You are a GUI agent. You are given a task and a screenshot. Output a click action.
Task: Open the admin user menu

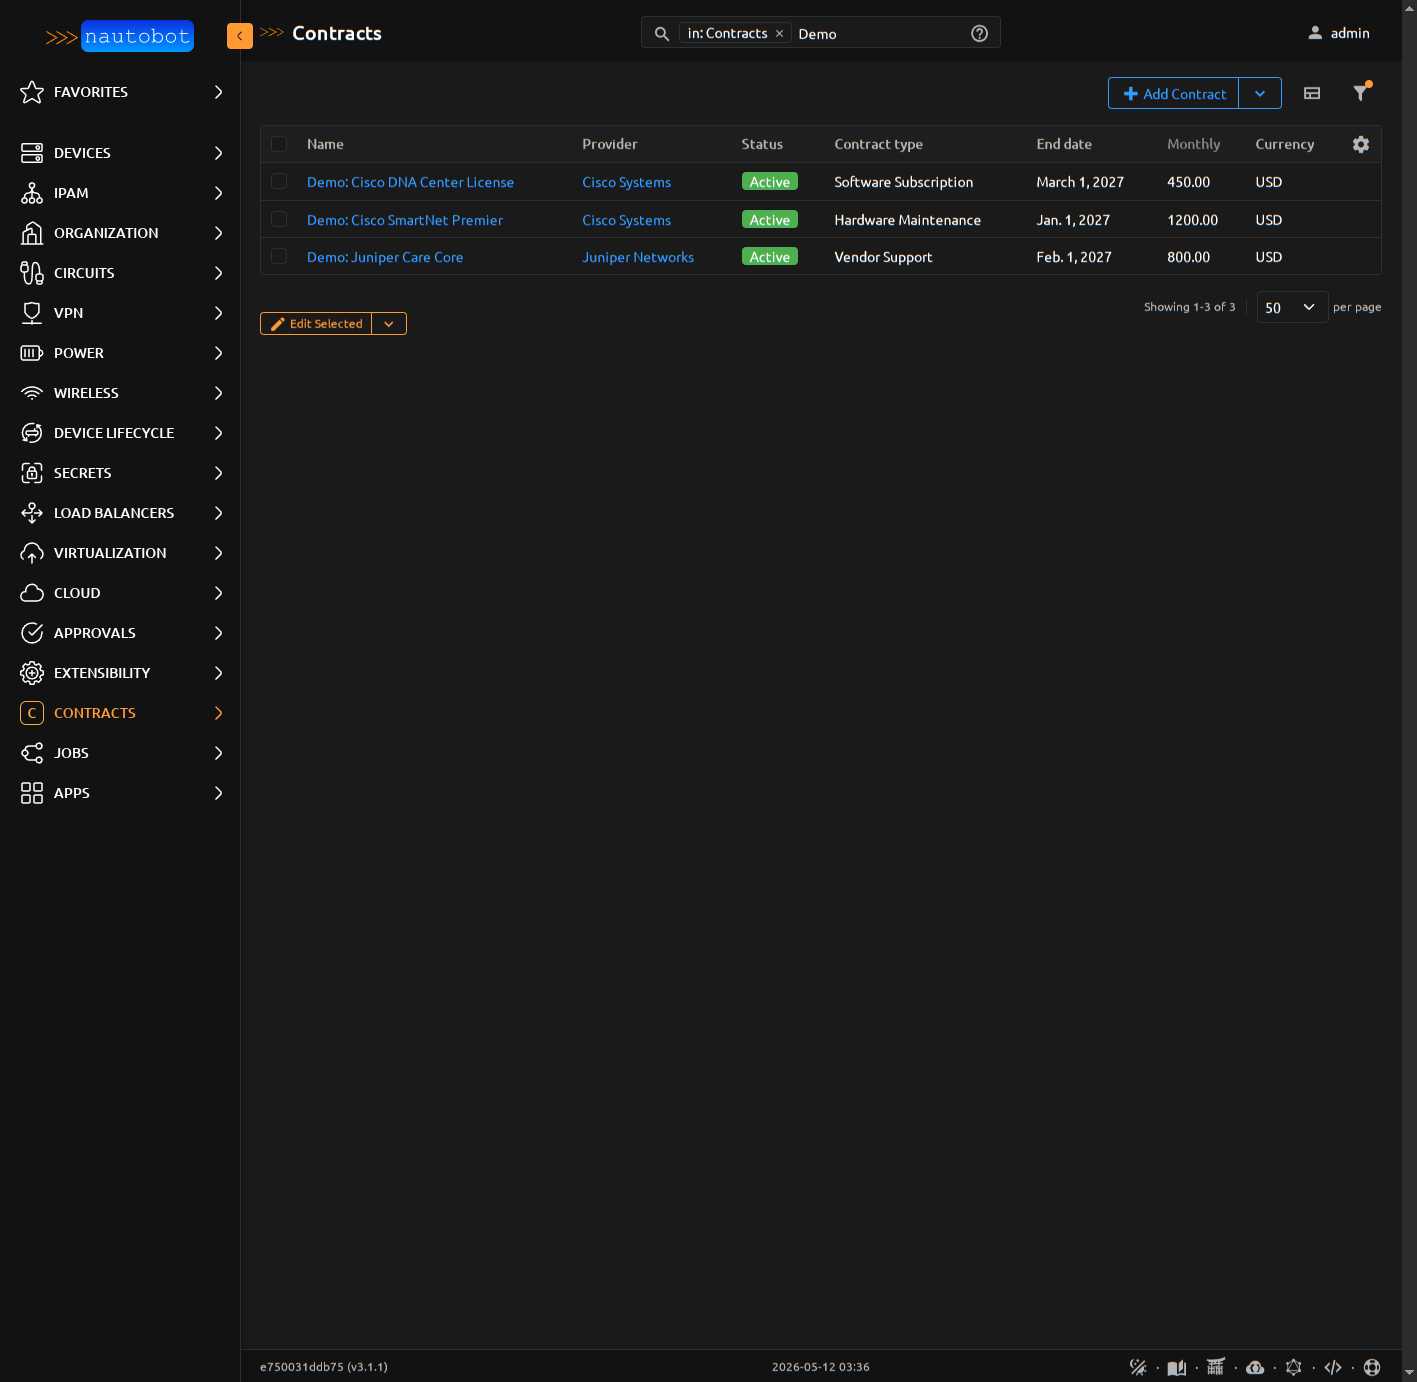coord(1338,33)
